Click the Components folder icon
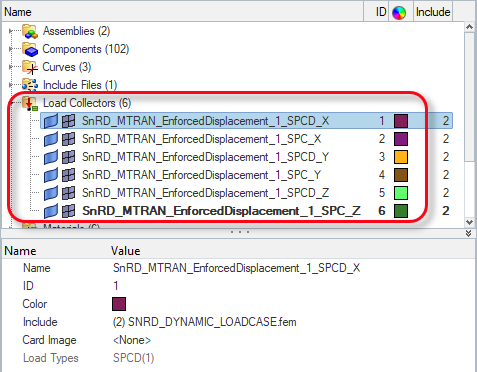The height and width of the screenshot is (372, 477). point(30,49)
